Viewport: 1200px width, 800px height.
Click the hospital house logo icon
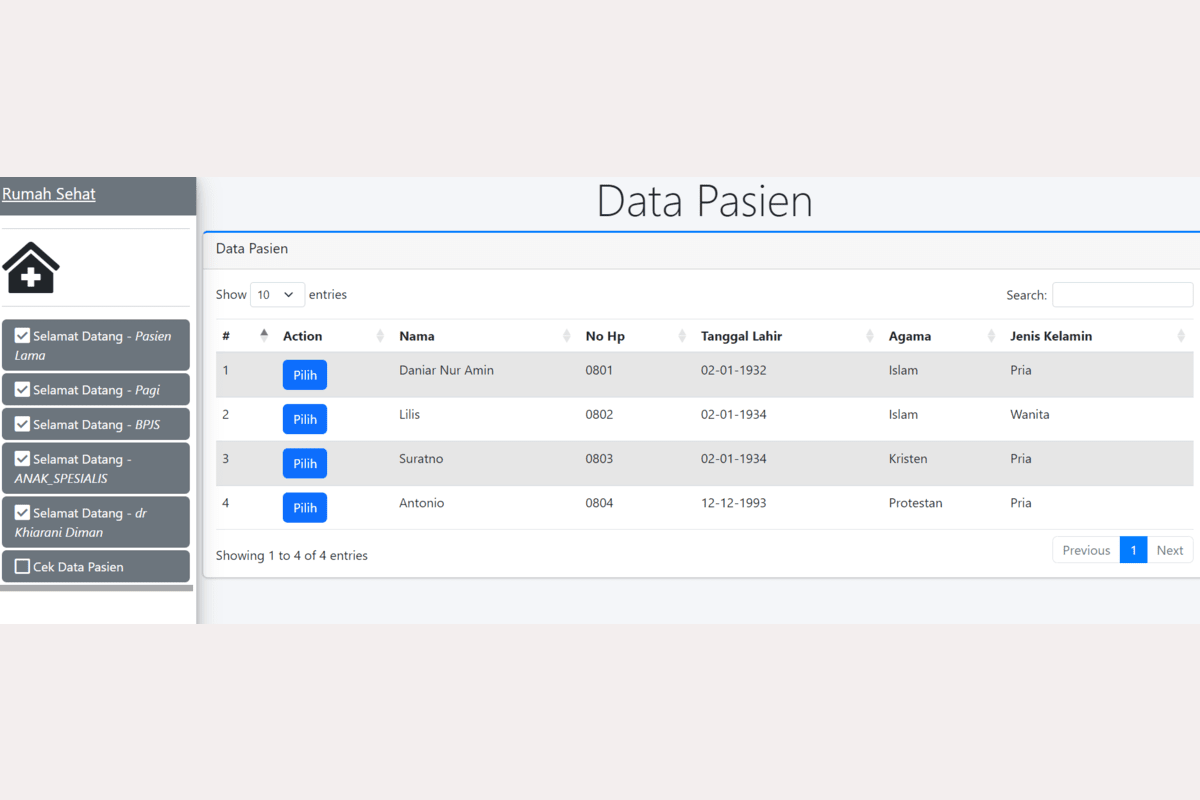pos(31,268)
